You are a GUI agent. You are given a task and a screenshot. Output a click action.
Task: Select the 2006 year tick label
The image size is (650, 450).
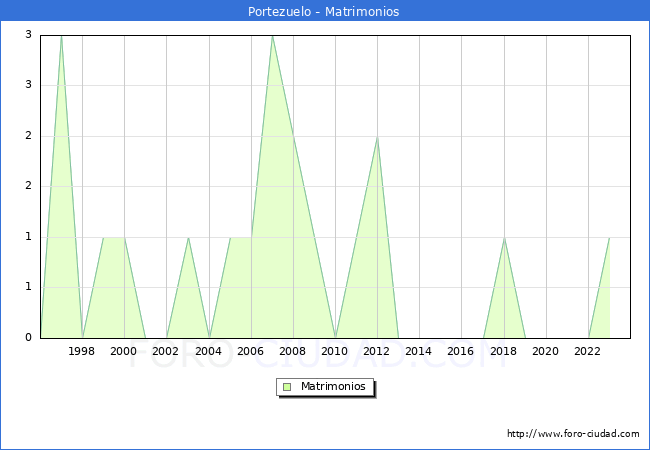point(250,351)
